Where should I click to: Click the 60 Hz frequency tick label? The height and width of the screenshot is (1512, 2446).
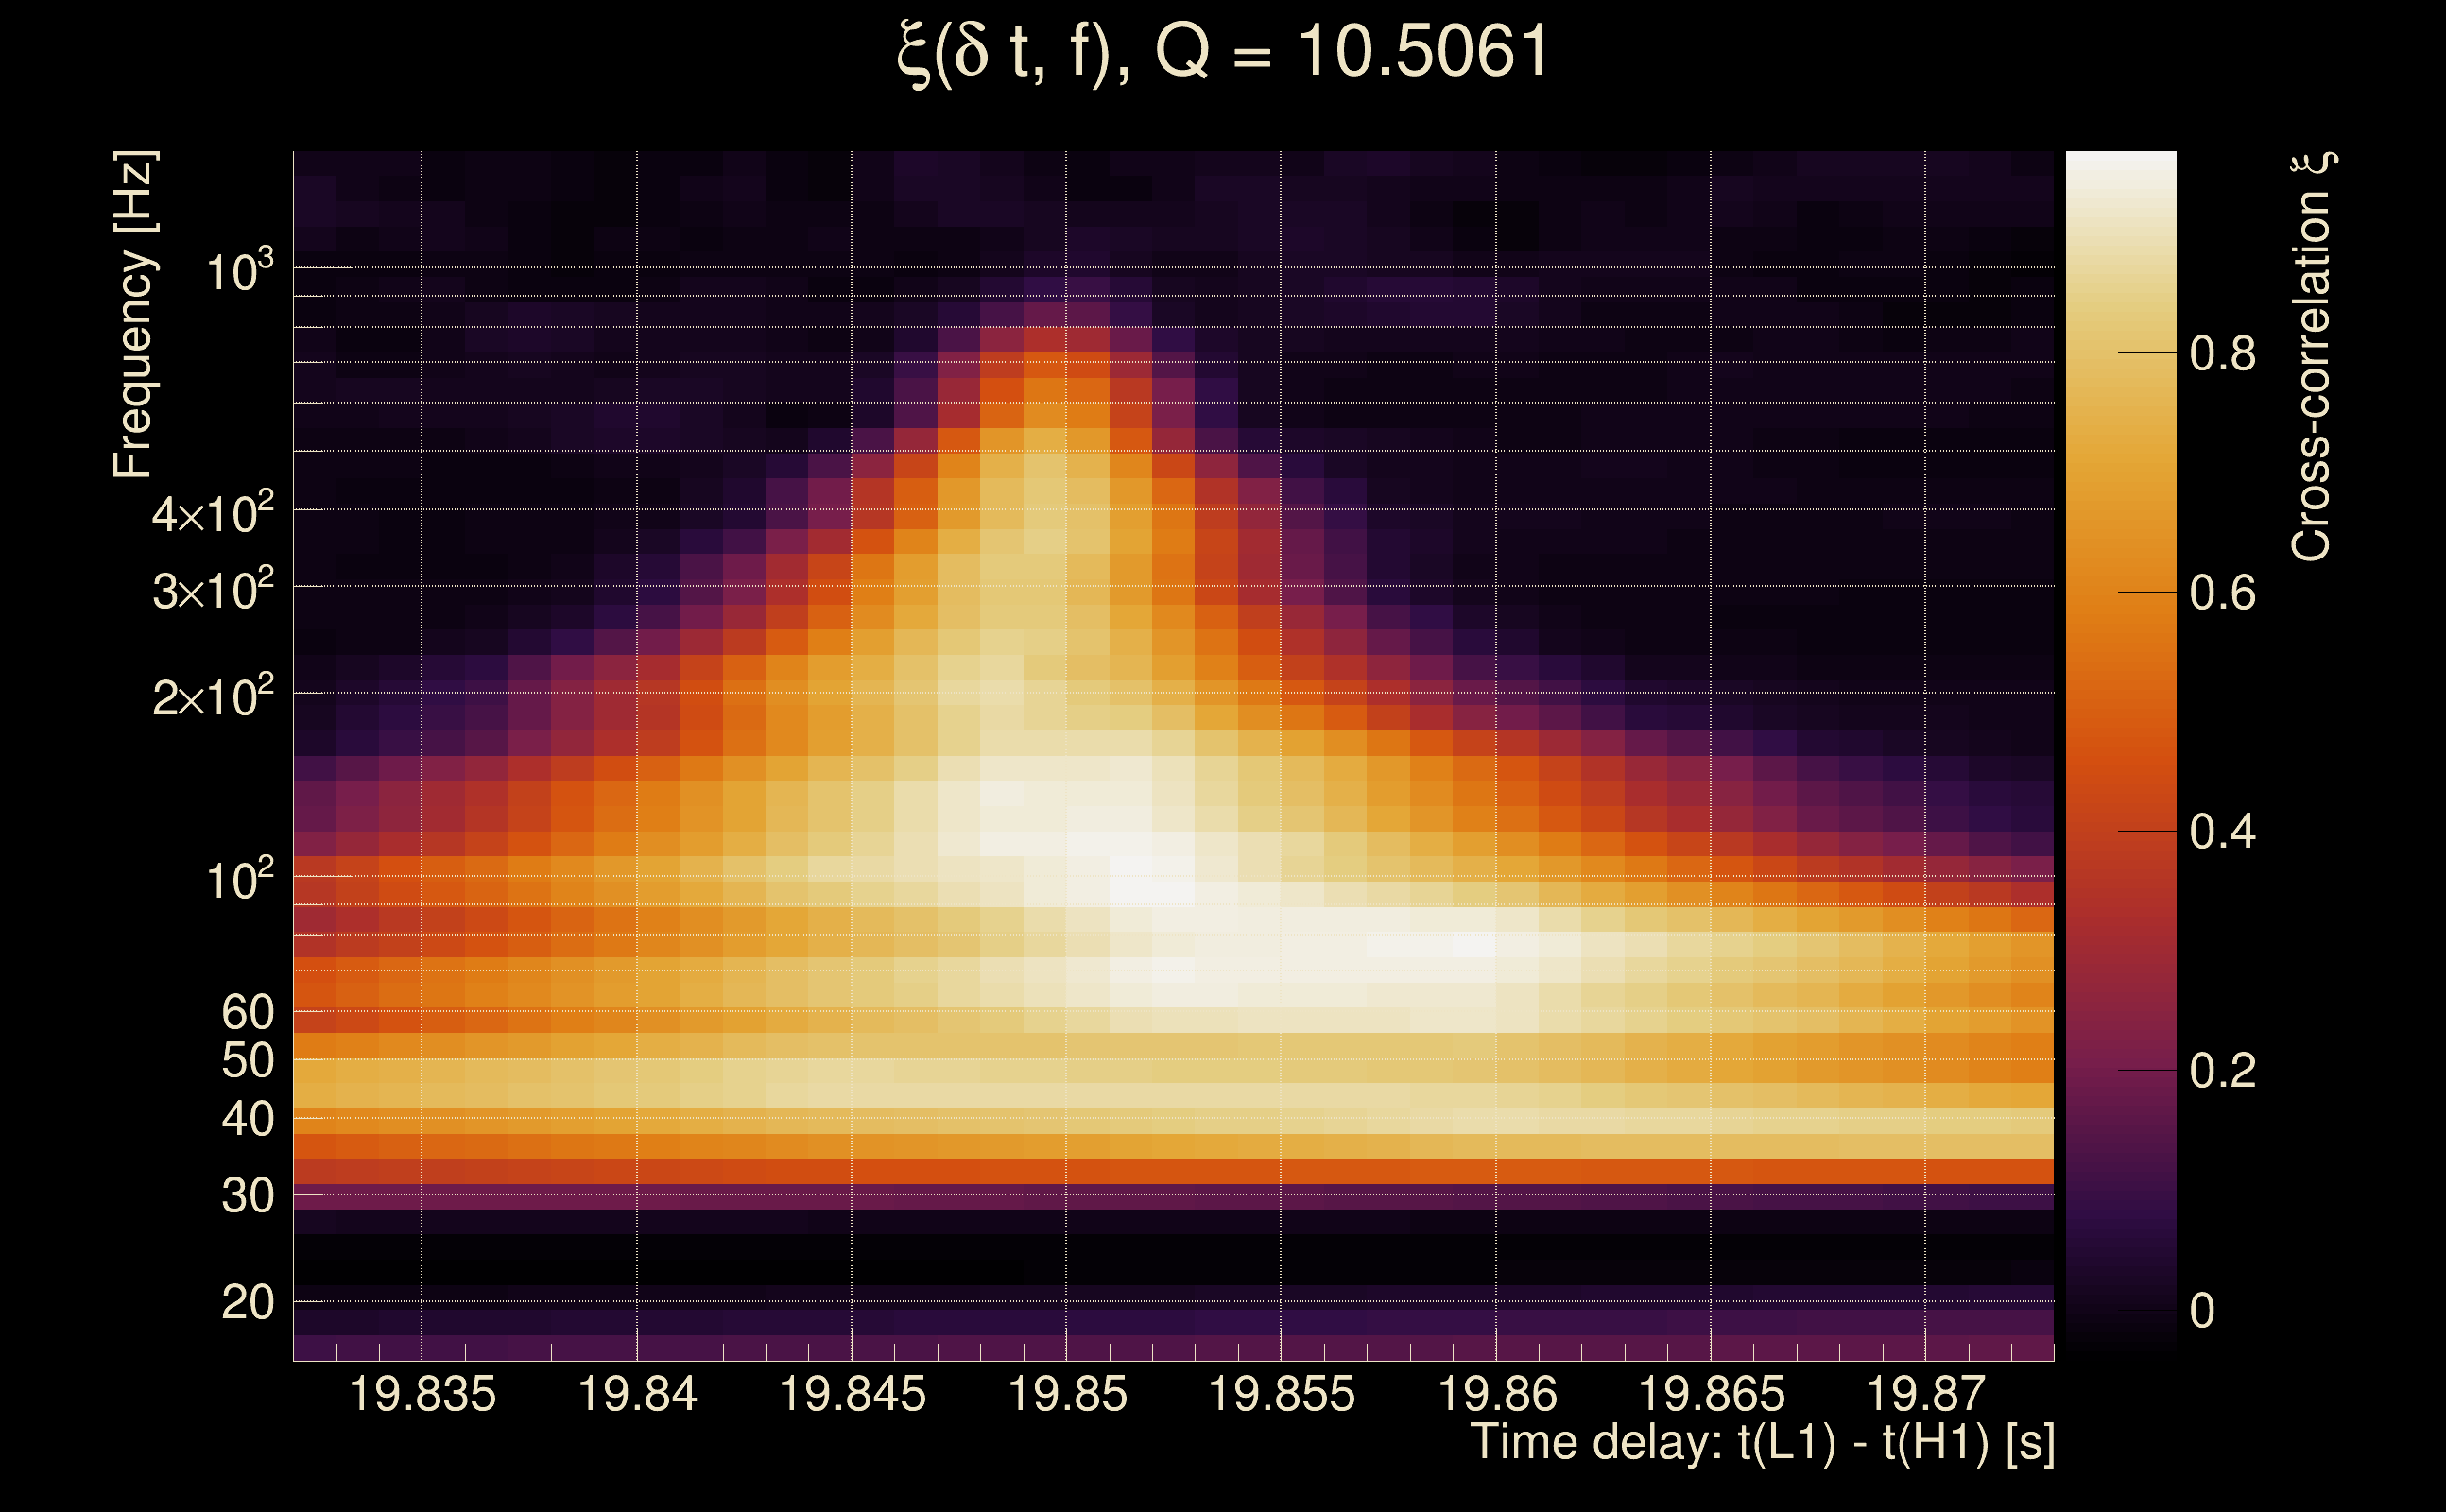click(x=247, y=1012)
